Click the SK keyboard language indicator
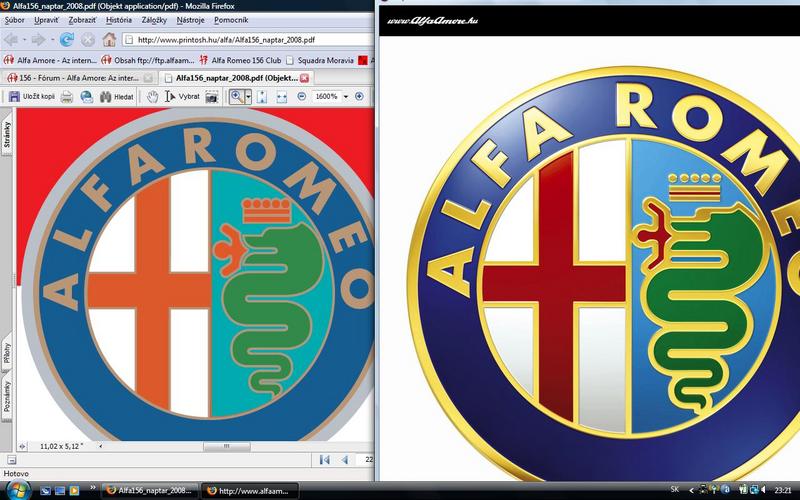800x500 pixels. coord(675,489)
